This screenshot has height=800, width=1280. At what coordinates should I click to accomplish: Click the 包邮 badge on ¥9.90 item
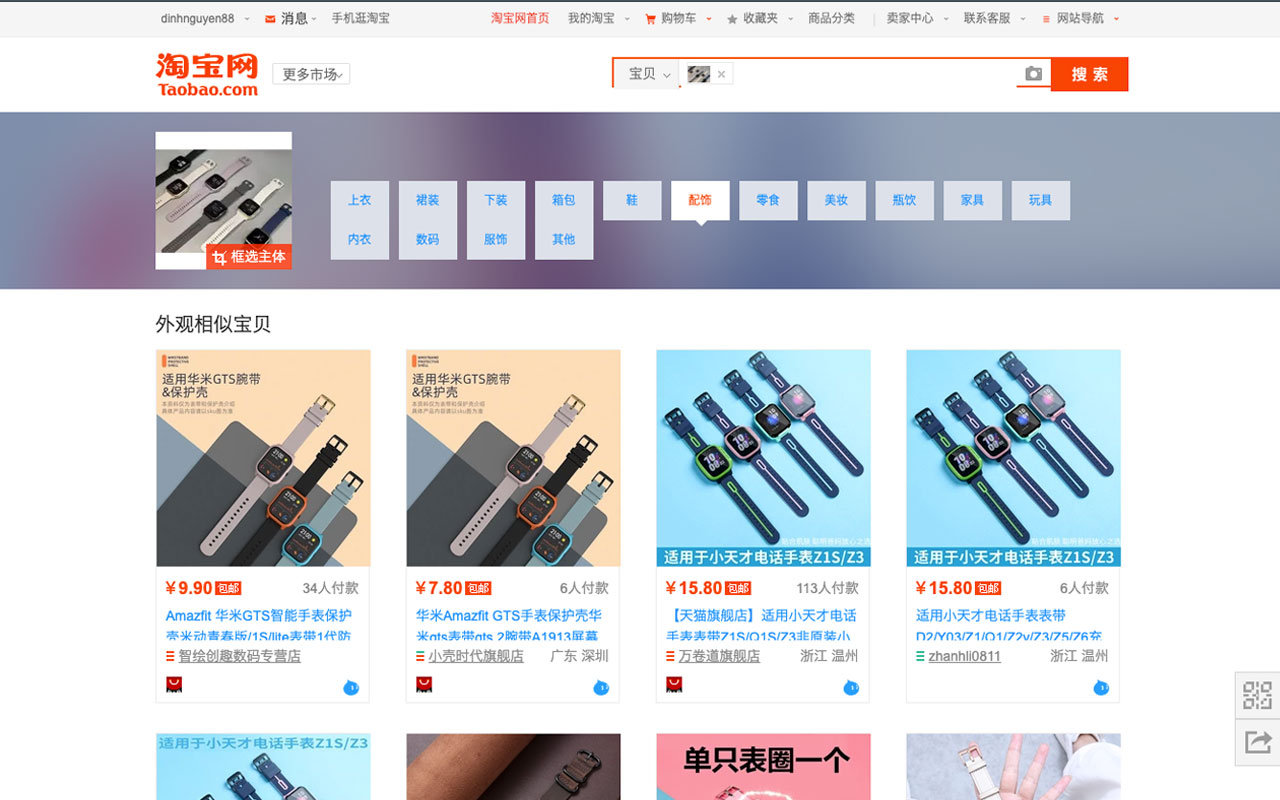(229, 589)
